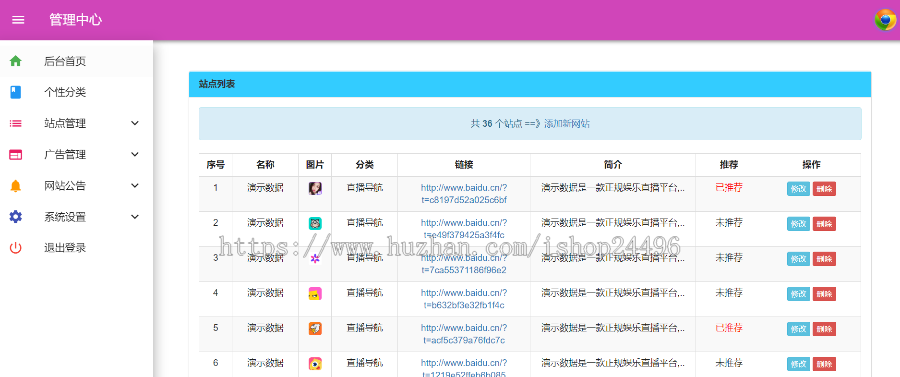Open row 4 site thumbnail image
This screenshot has width=900, height=377.
(x=315, y=294)
